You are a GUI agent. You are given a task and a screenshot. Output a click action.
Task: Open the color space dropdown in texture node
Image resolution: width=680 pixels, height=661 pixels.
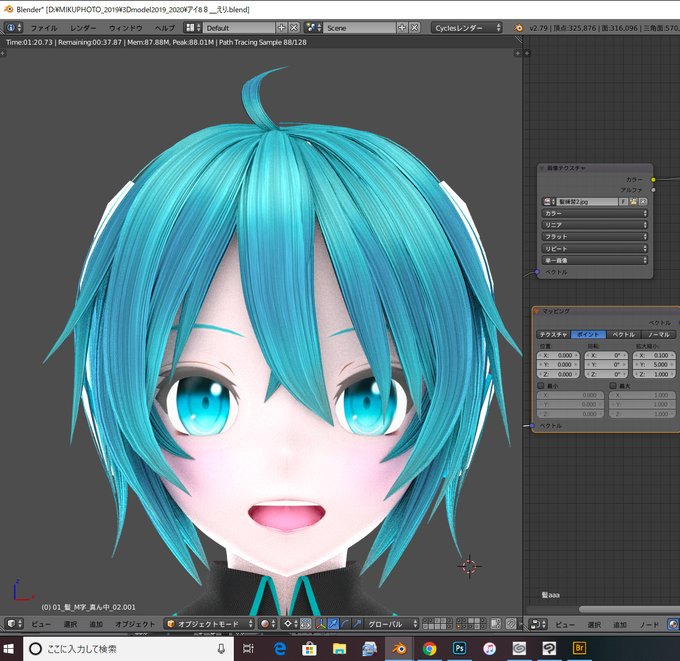595,213
